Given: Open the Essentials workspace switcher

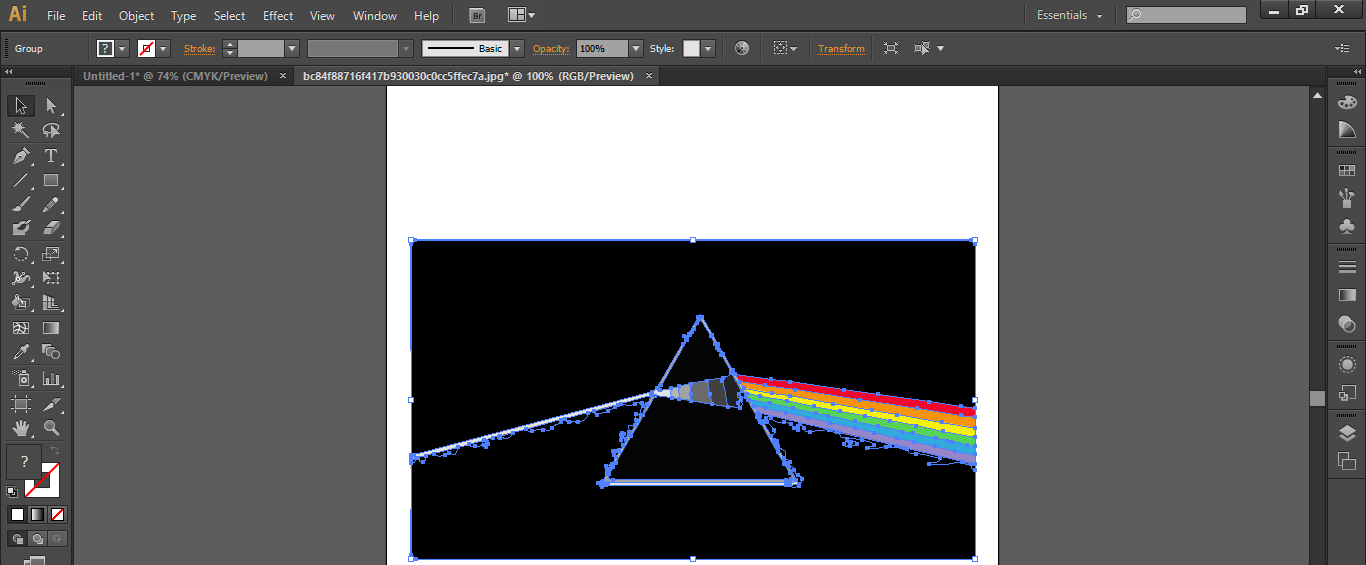Looking at the screenshot, I should [1069, 15].
